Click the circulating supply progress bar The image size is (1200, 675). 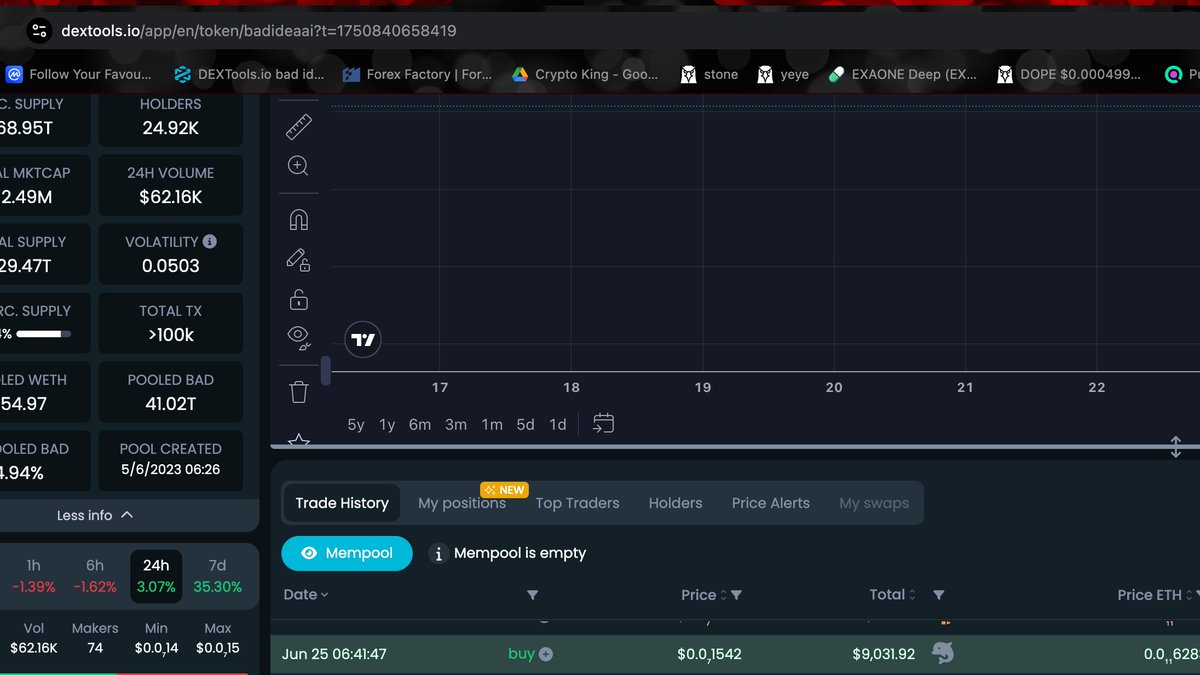coord(44,334)
